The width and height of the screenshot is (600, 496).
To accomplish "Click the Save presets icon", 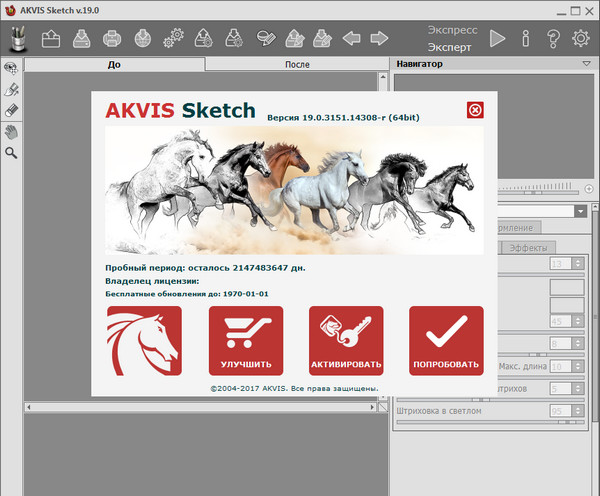I will [x=233, y=39].
